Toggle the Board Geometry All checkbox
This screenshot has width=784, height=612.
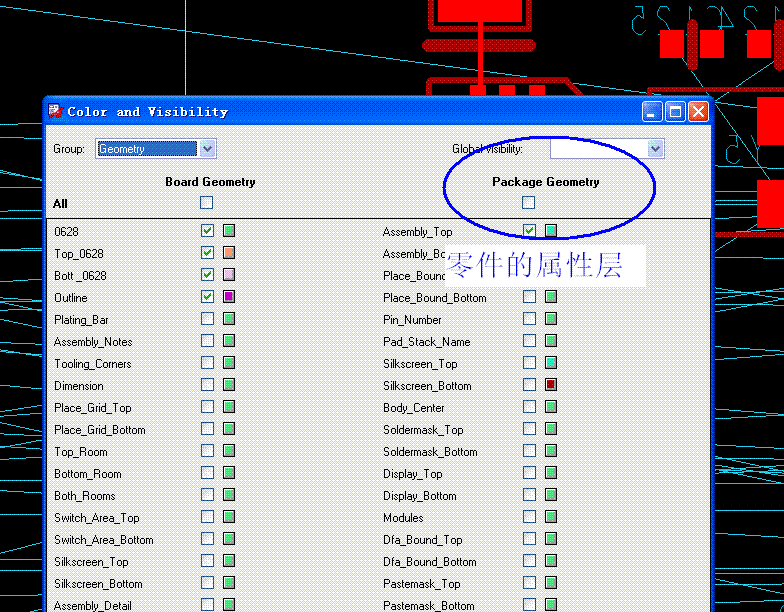coord(206,202)
